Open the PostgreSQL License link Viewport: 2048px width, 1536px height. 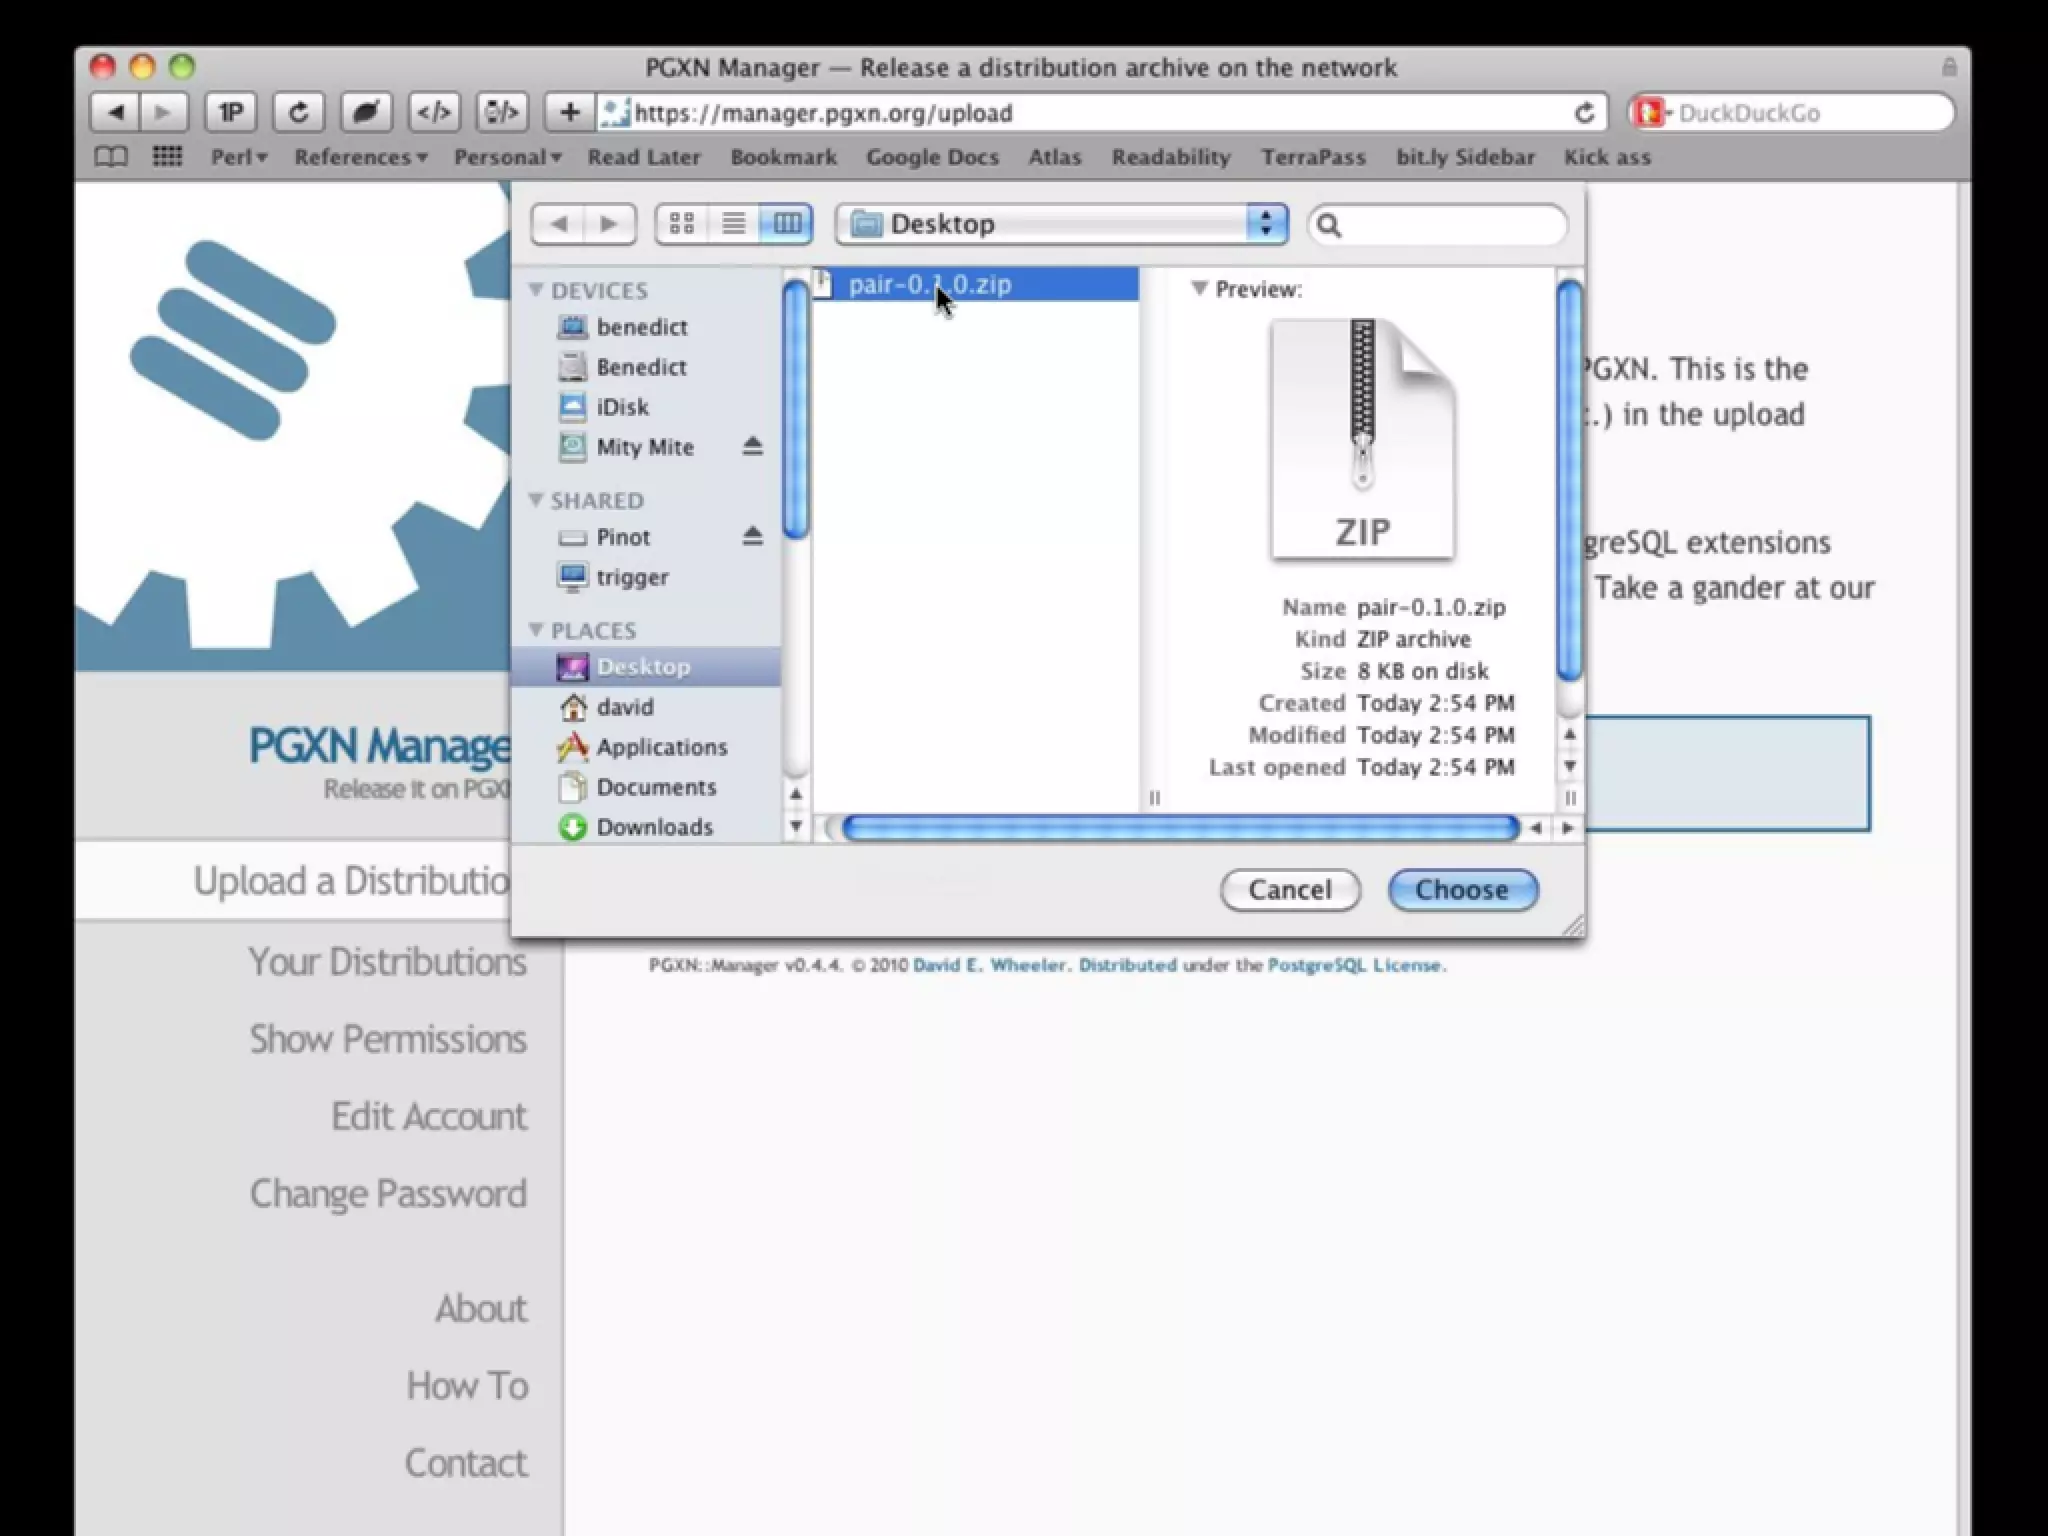(x=1355, y=965)
